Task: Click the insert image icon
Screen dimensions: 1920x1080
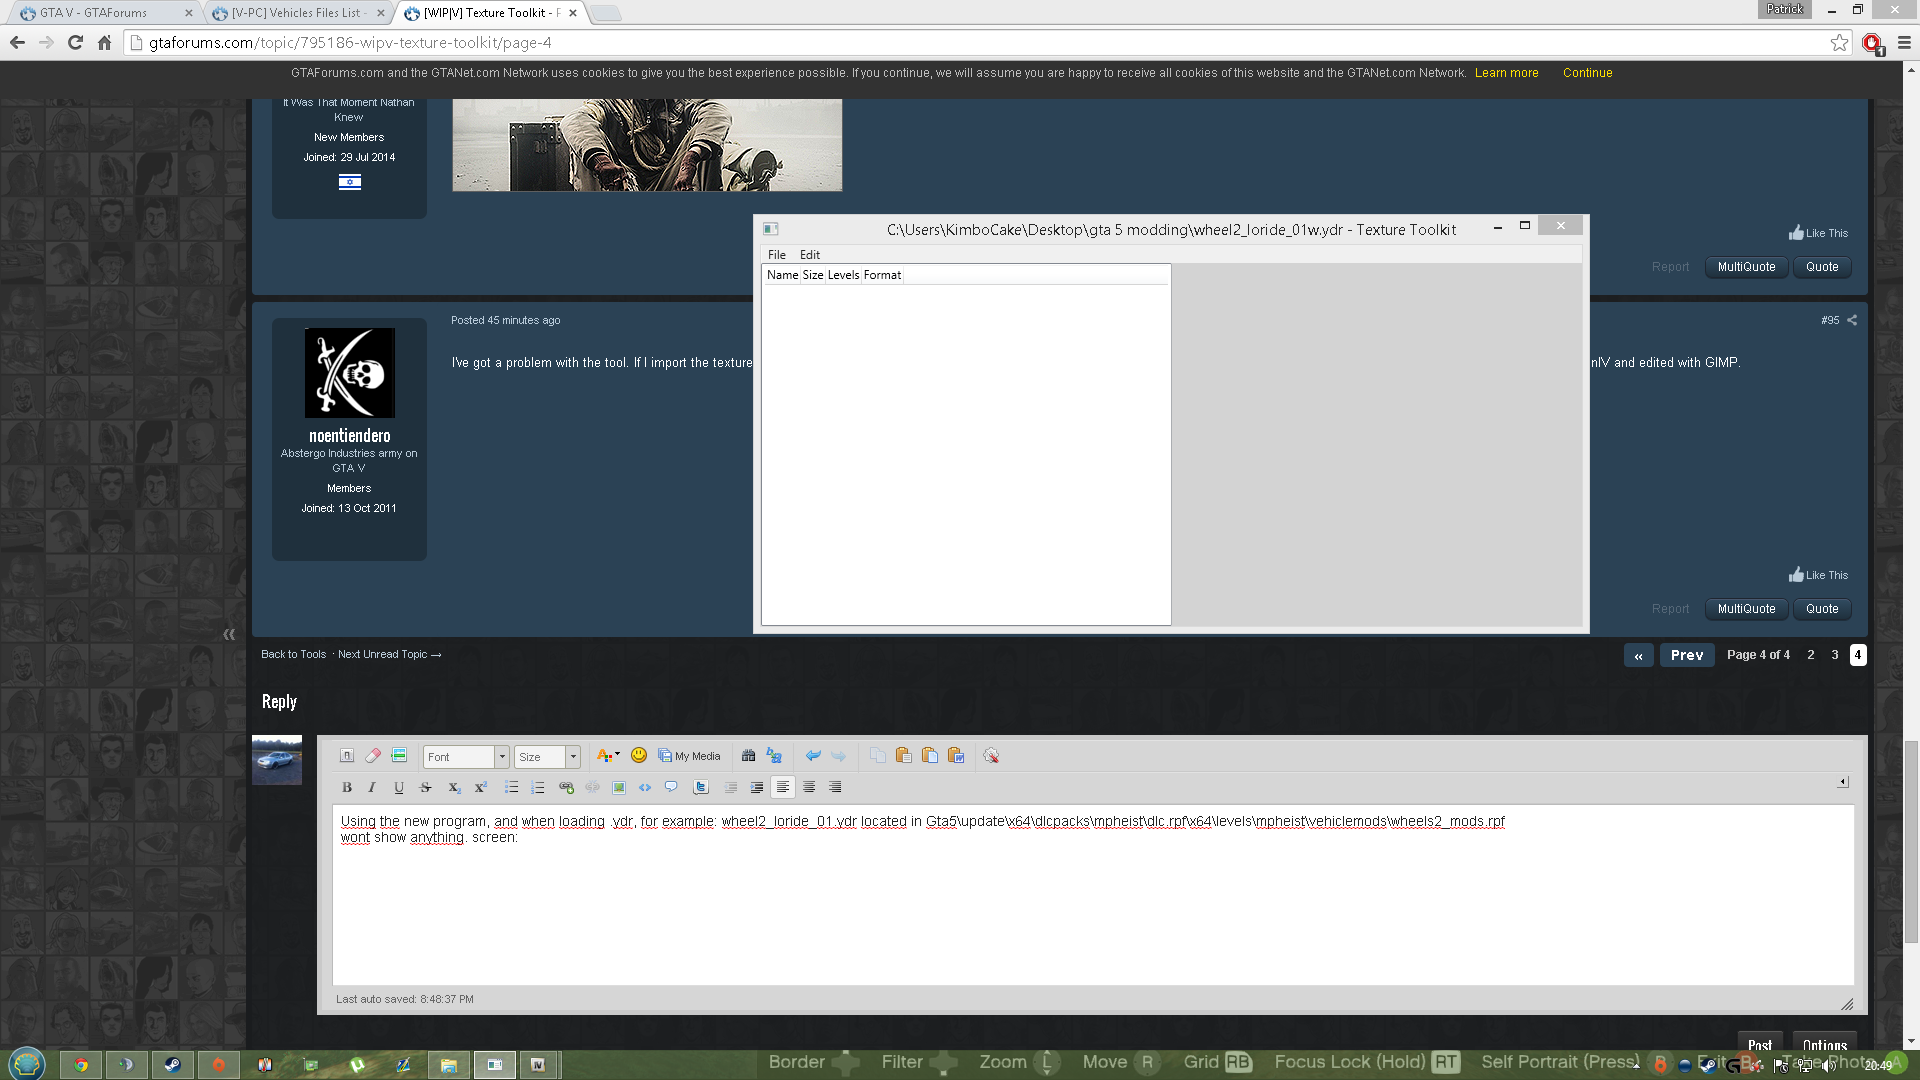Action: pyautogui.click(x=619, y=788)
